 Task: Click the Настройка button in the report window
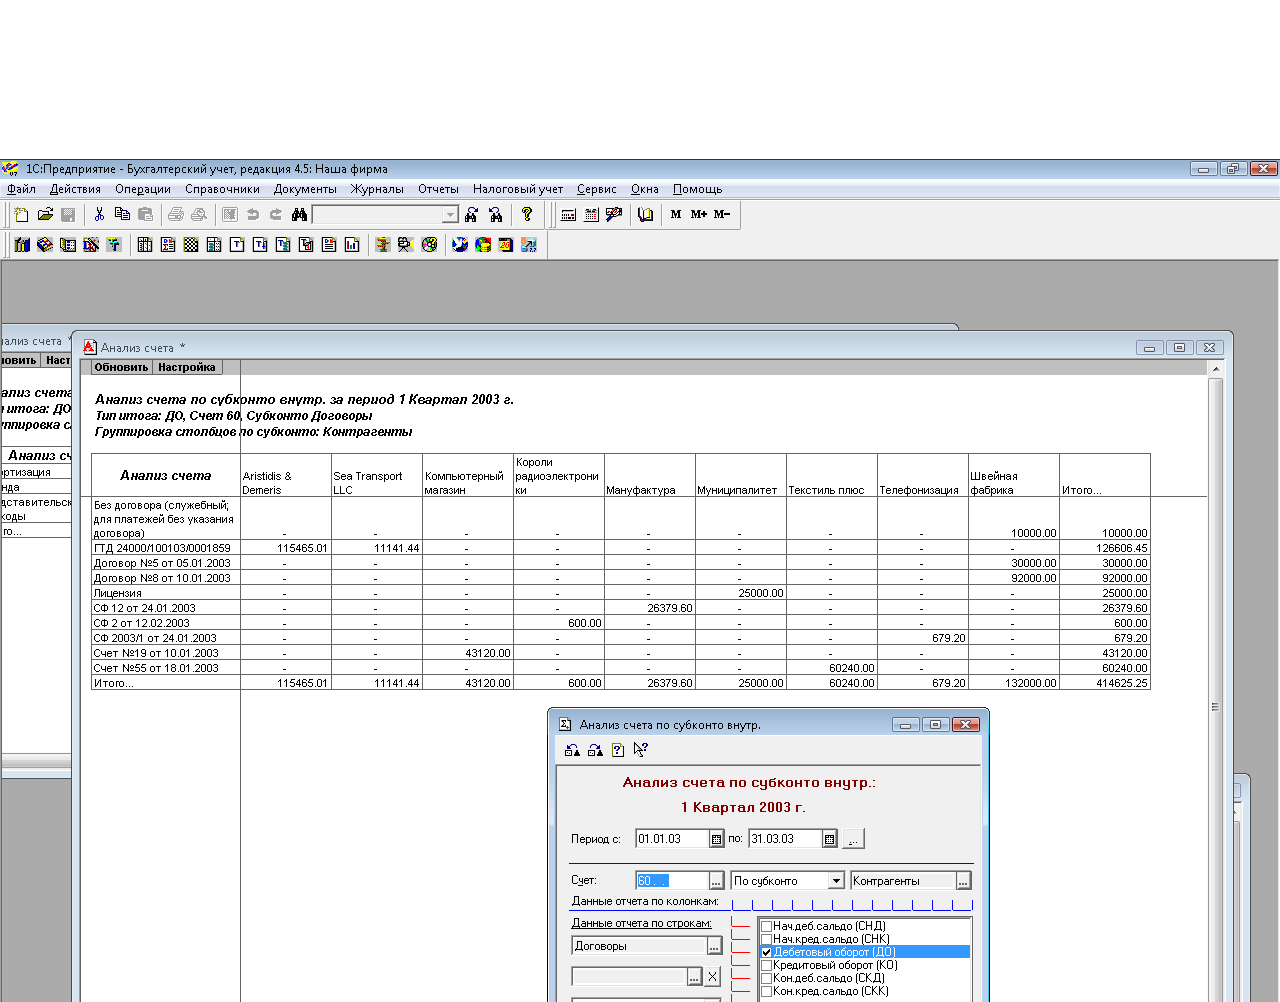[187, 367]
